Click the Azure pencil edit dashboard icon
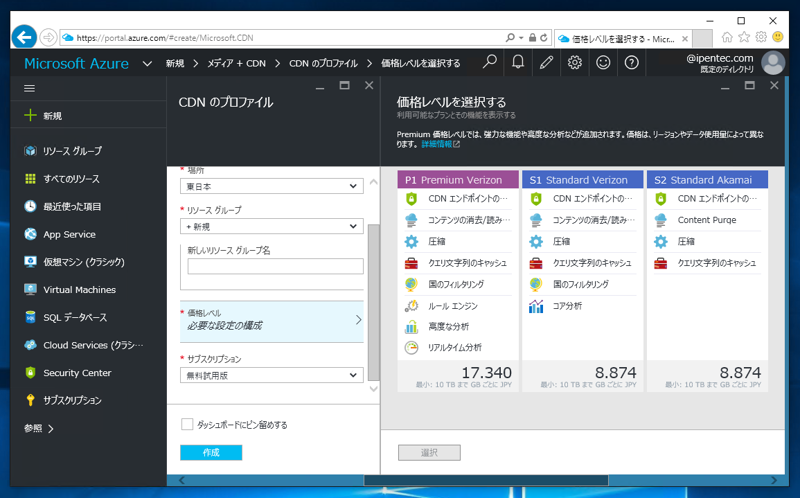Screen dimensions: 800x498 546,62
